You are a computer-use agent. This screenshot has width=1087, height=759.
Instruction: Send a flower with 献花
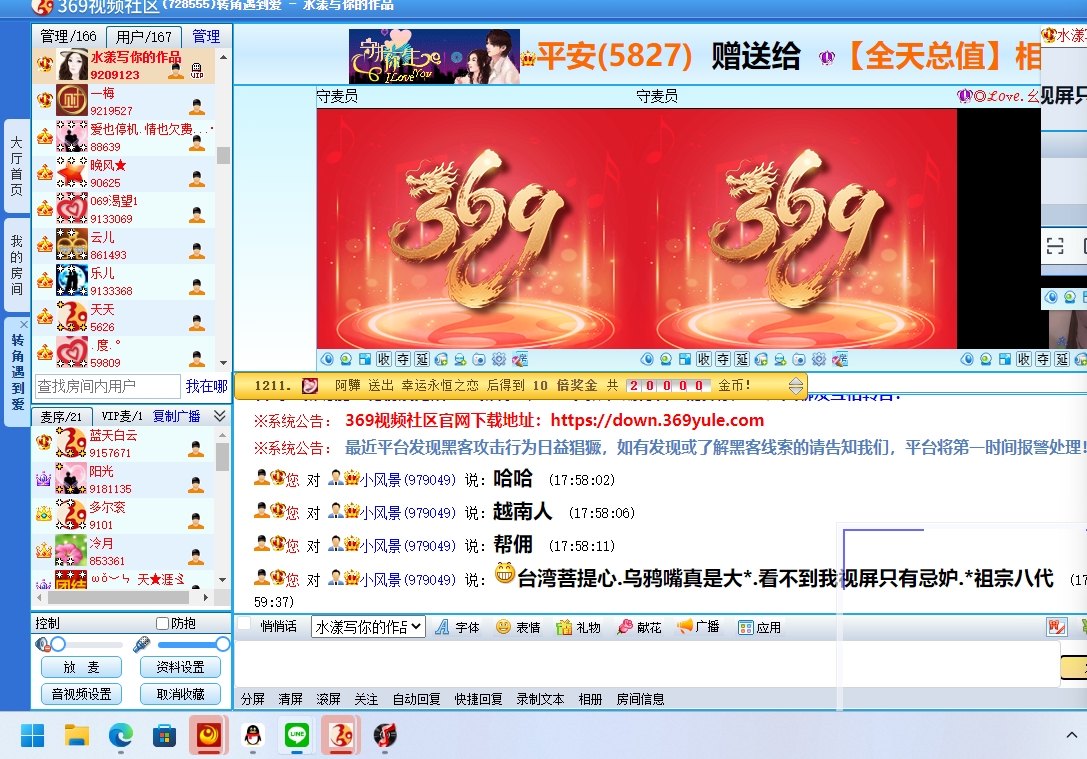(x=639, y=627)
